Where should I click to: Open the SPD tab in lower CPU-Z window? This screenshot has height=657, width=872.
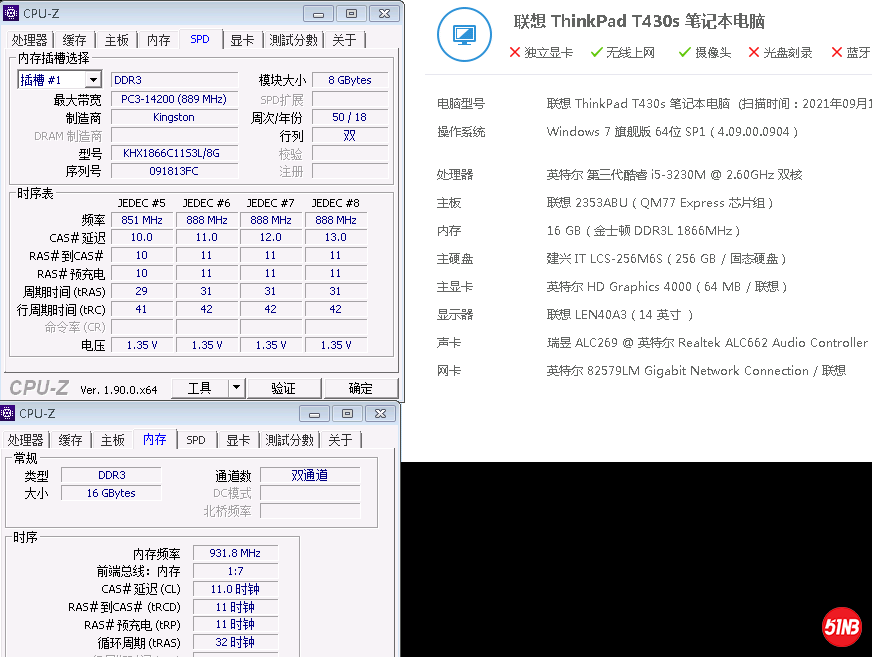(196, 440)
